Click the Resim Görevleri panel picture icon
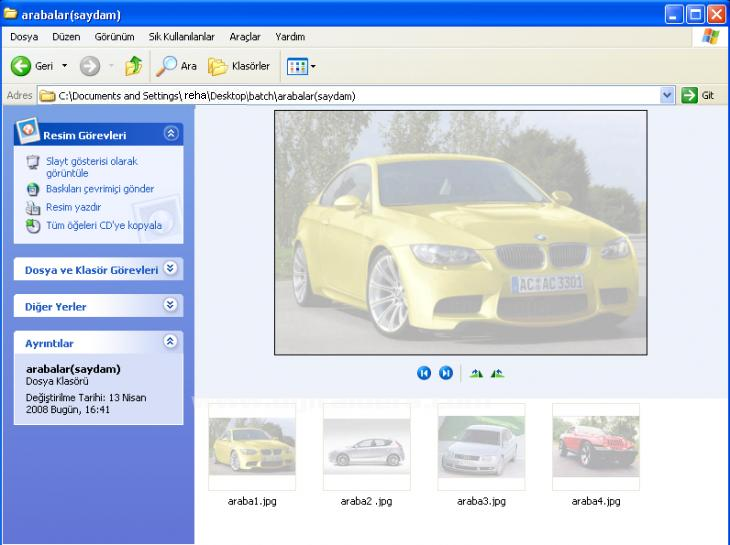Viewport: 730px width, 545px height. pos(27,130)
